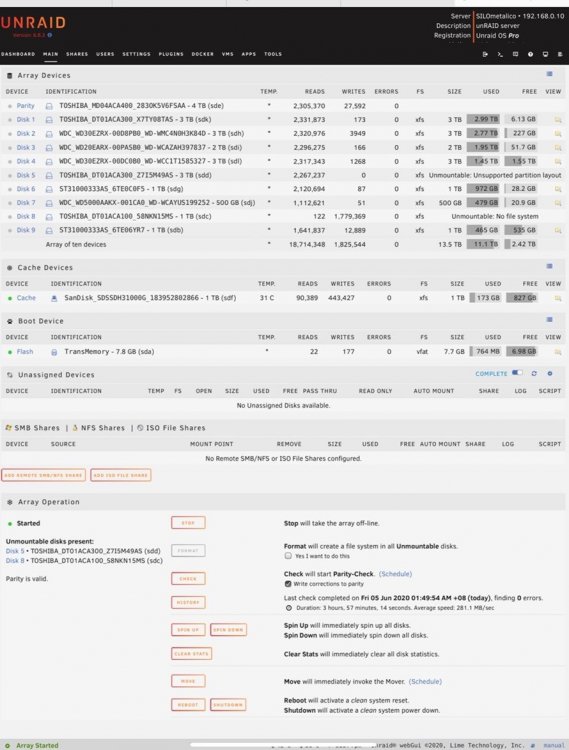Check 'Yes I want to do this'
This screenshot has height=750, width=569.
point(288,556)
